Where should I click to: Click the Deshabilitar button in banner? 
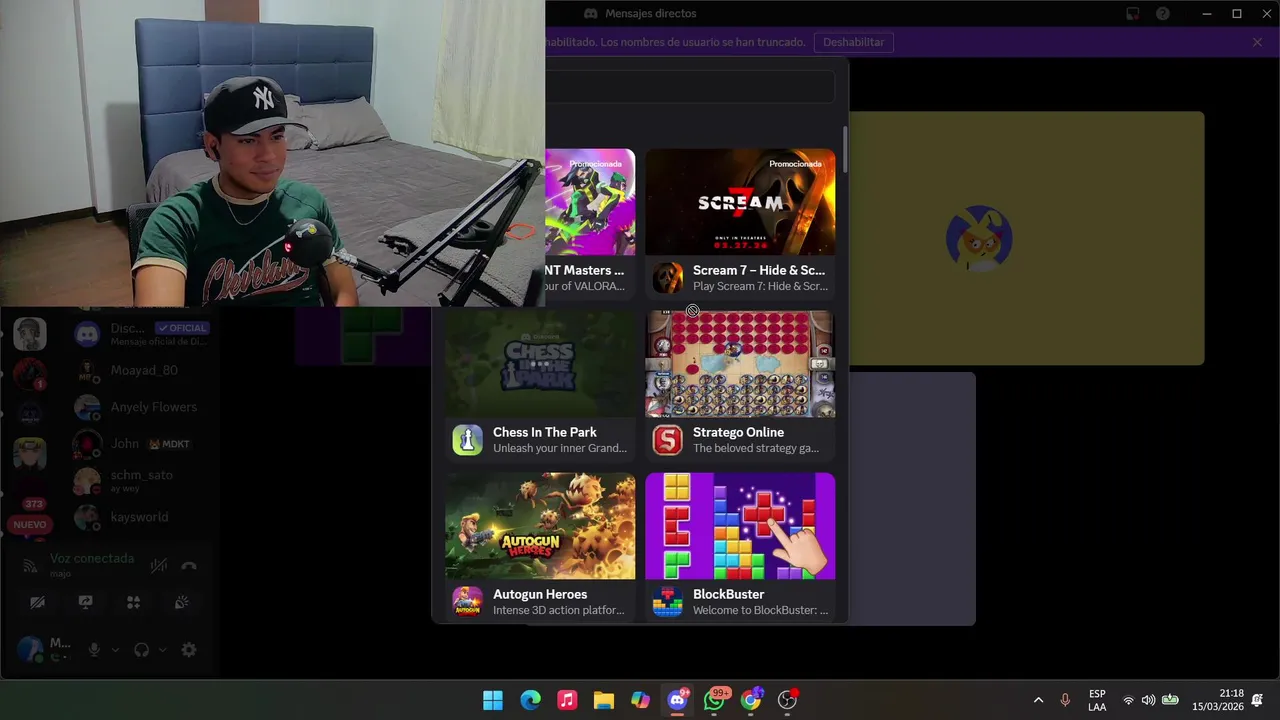[x=854, y=42]
